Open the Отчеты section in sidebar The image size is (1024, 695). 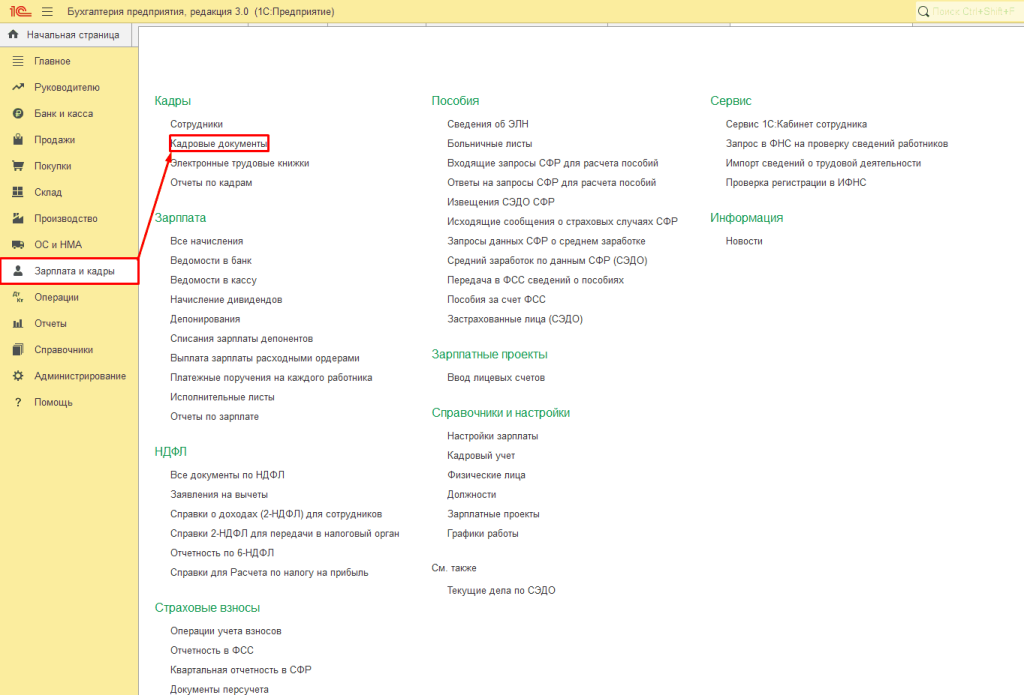pyautogui.click(x=50, y=323)
